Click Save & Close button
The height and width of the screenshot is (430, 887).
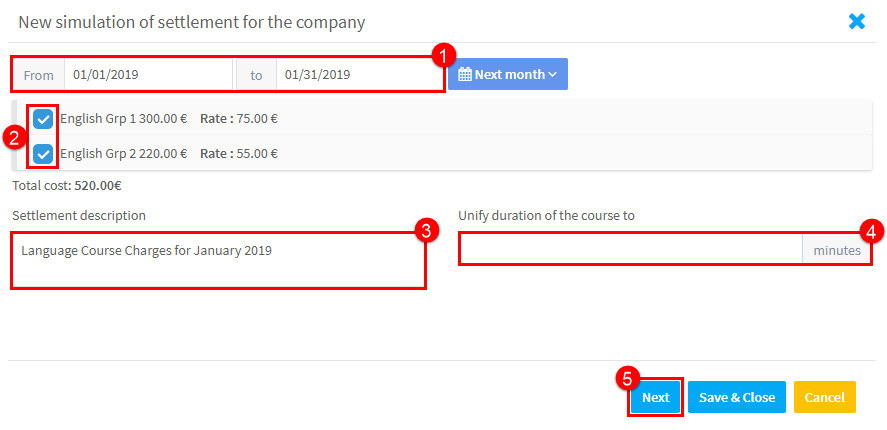[737, 397]
